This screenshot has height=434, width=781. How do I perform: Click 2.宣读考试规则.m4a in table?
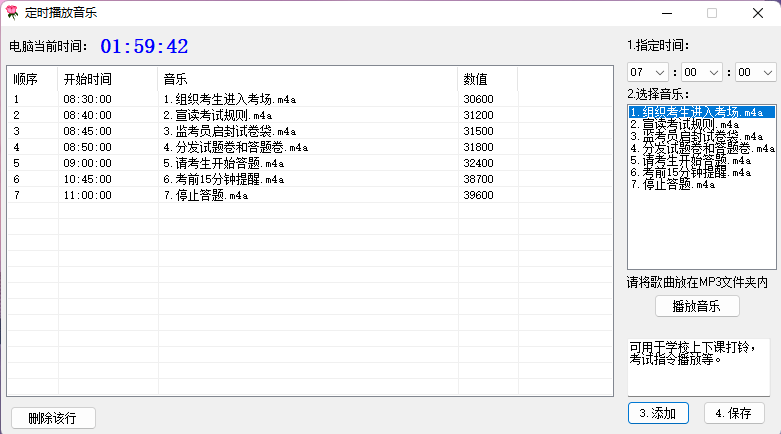click(218, 115)
